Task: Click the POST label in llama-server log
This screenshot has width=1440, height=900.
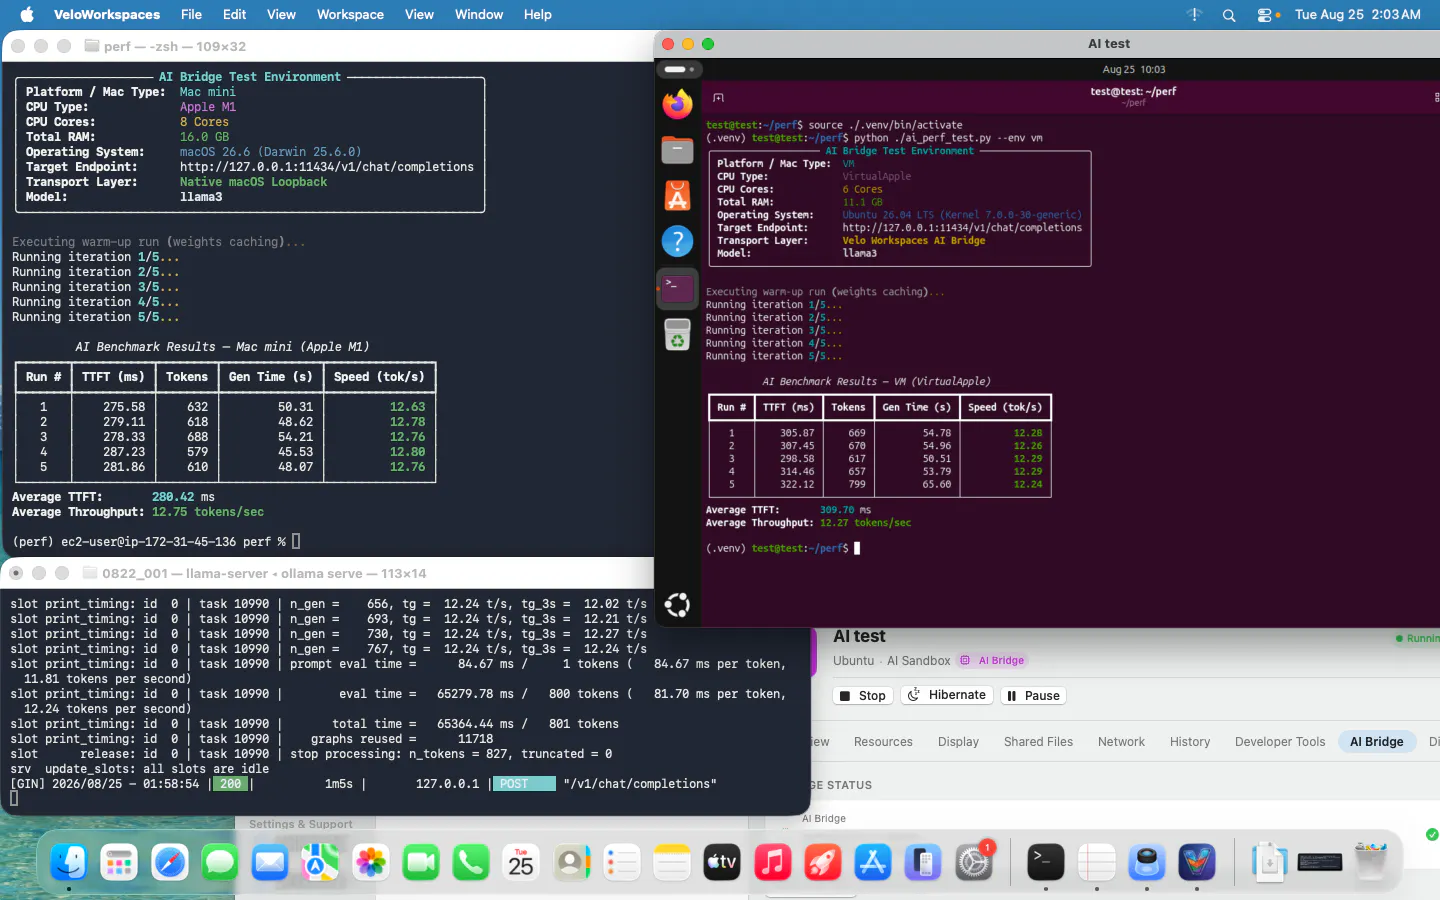Action: 524,784
